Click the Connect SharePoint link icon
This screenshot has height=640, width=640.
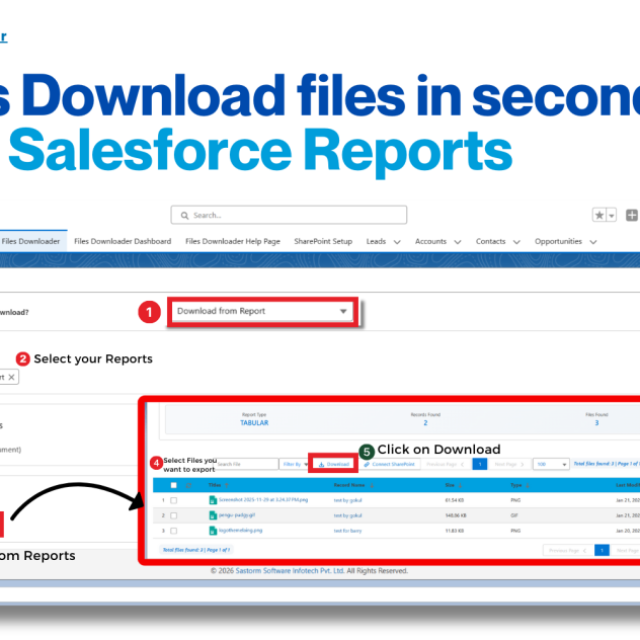pyautogui.click(x=367, y=464)
